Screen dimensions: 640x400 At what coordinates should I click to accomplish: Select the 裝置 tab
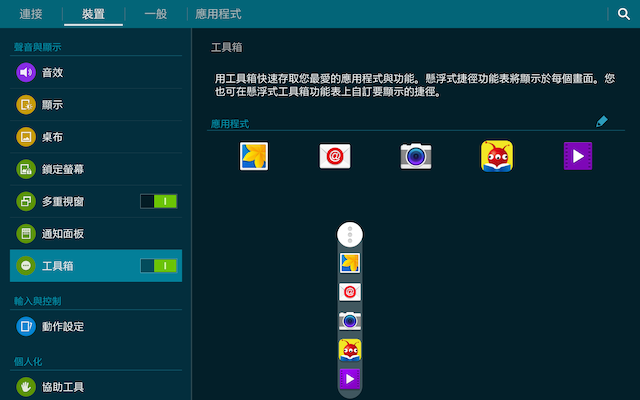coord(93,14)
